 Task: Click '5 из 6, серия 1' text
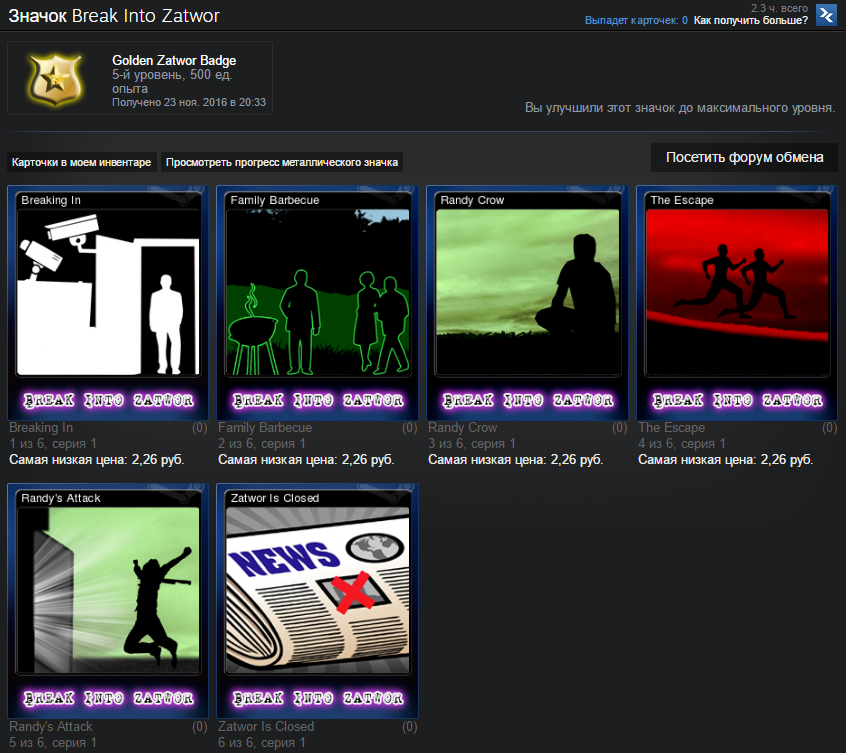[x=53, y=743]
